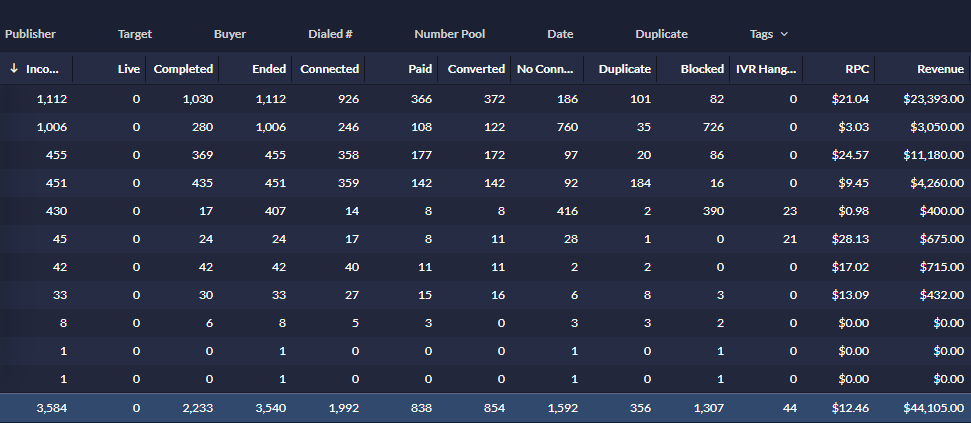
Task: Select the row with $23,393.00 revenue
Action: click(485, 100)
